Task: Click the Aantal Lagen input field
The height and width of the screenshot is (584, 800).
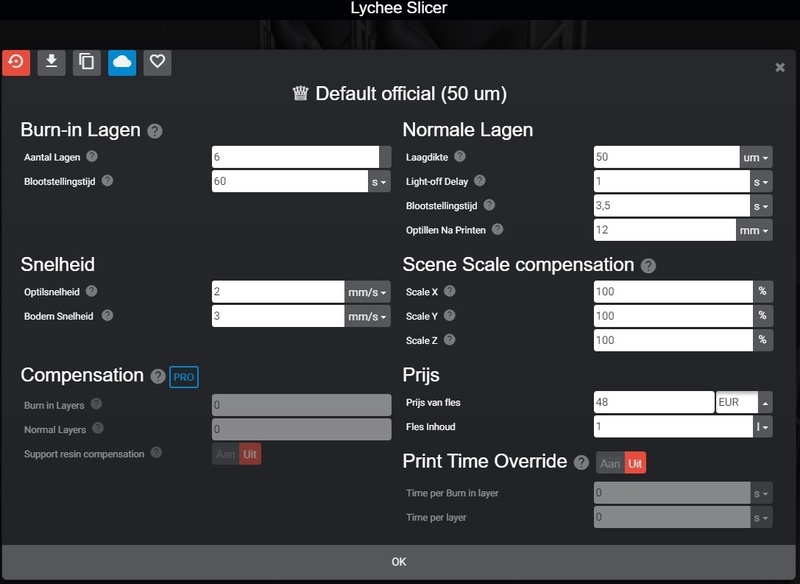Action: (295, 157)
